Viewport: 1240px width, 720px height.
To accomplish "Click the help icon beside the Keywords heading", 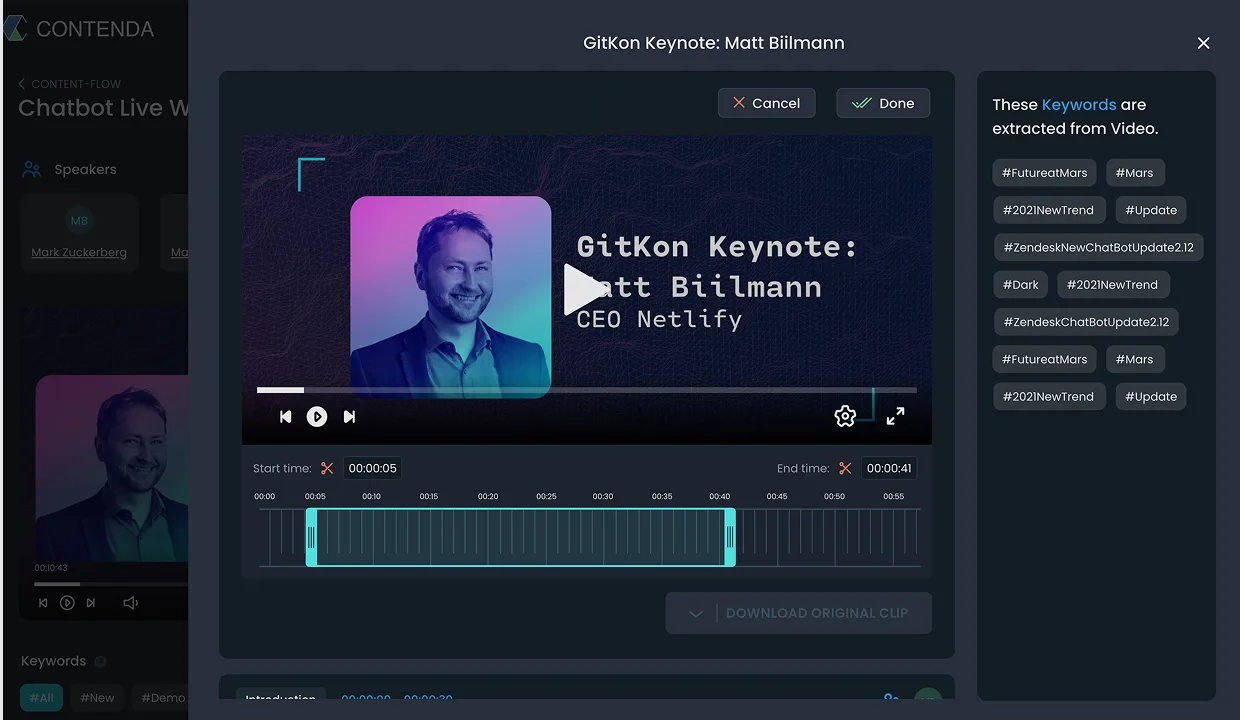I will [100, 661].
